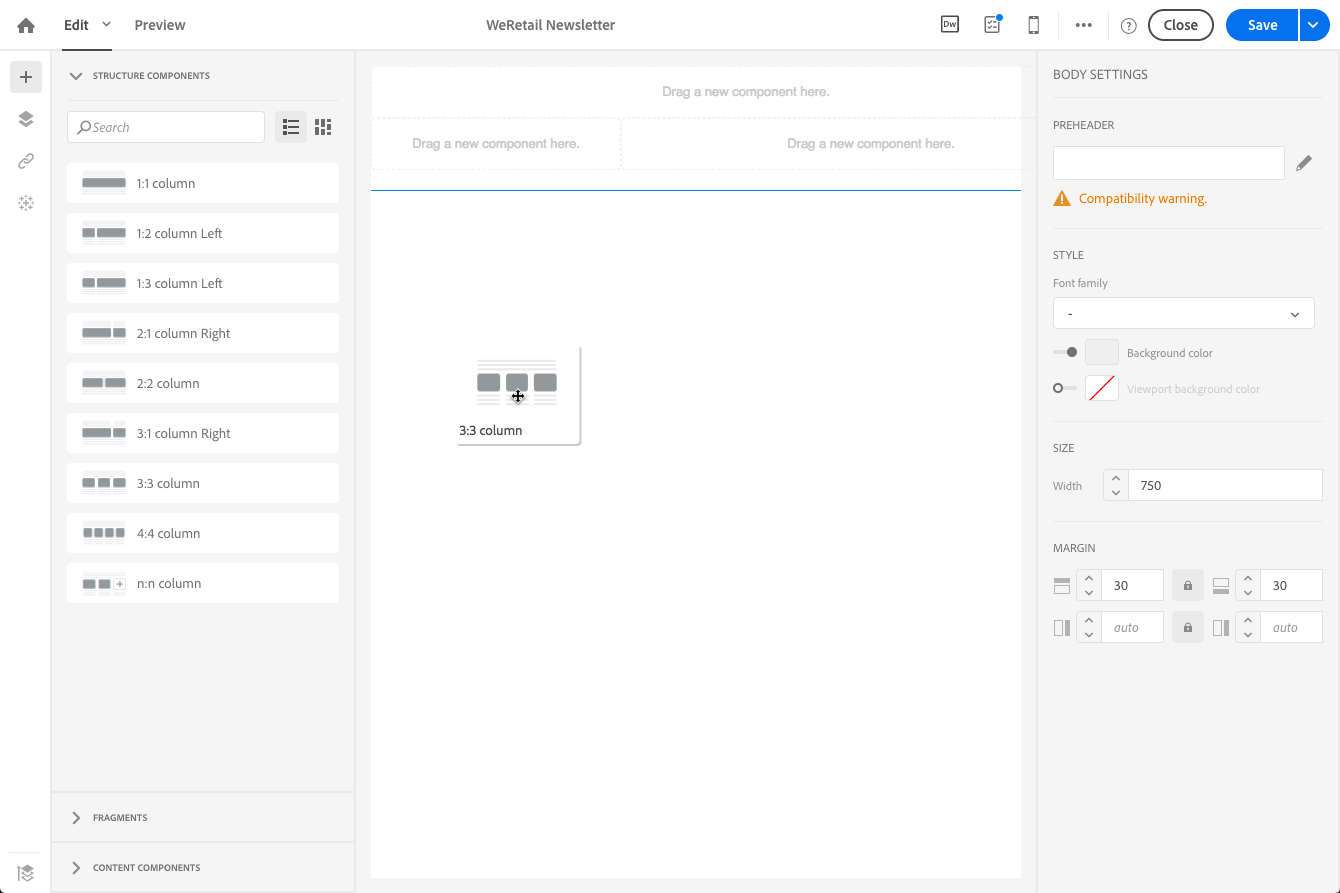Adjust the right margin stepper
Screen dimensions: 1340x893
tap(1248, 627)
